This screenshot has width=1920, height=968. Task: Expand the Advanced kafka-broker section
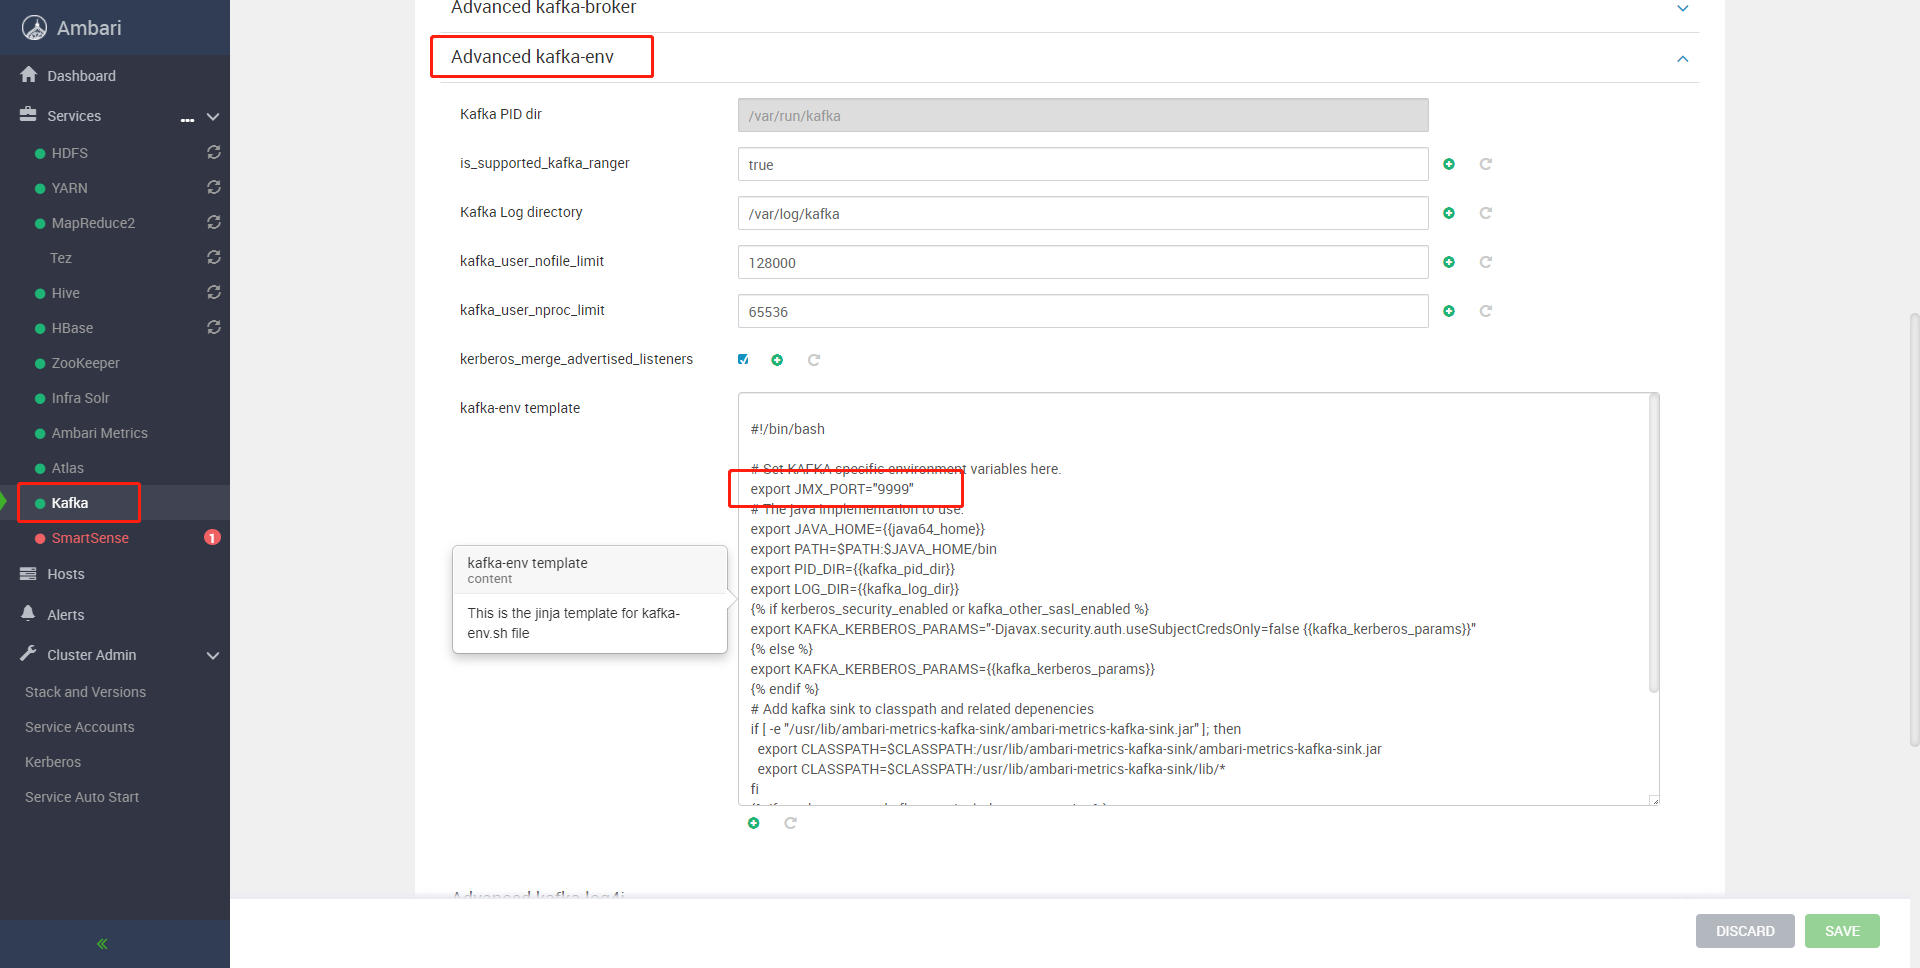pyautogui.click(x=1683, y=8)
